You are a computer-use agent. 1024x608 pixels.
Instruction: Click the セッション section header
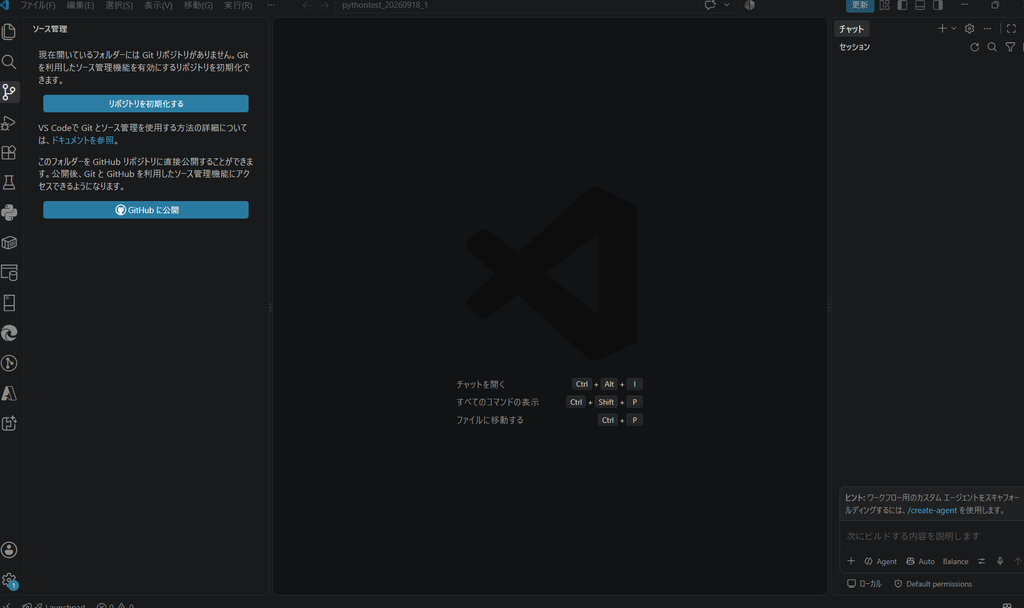pyautogui.click(x=854, y=47)
